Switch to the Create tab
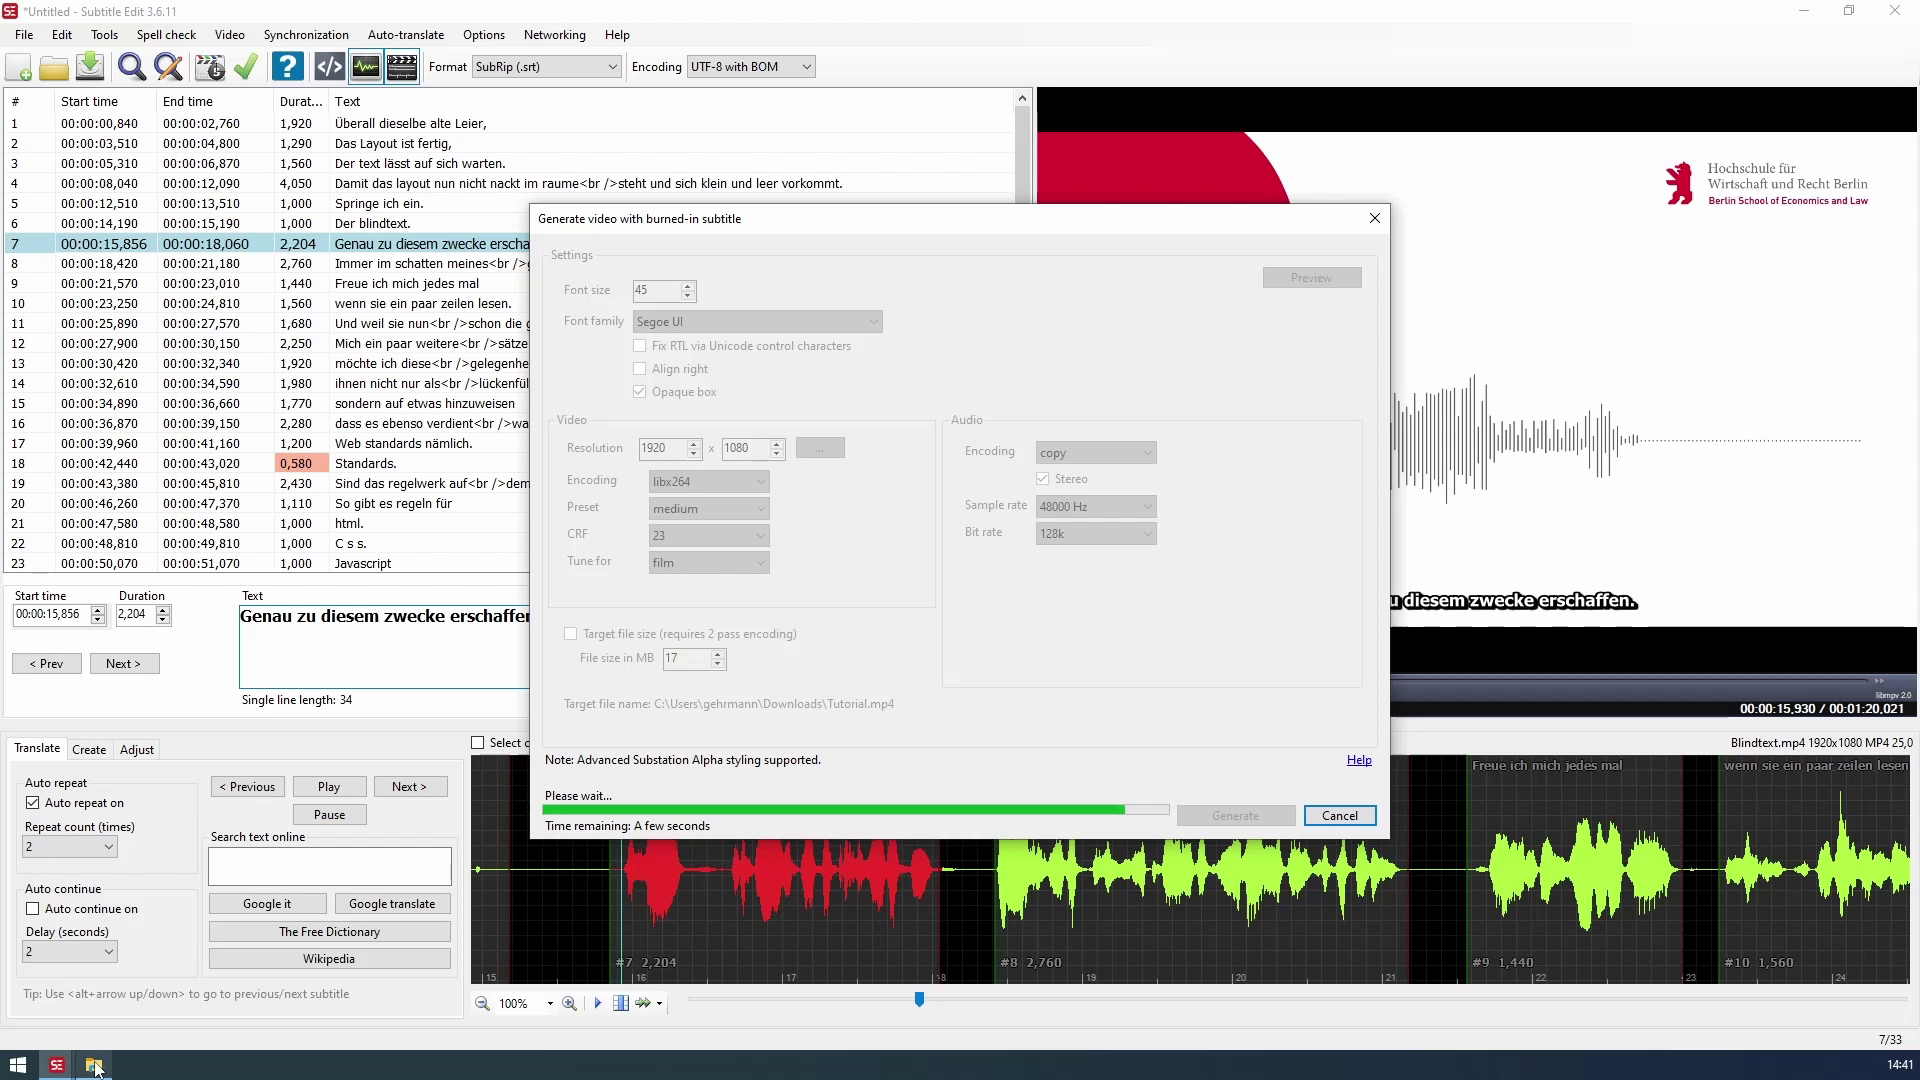 click(x=89, y=750)
